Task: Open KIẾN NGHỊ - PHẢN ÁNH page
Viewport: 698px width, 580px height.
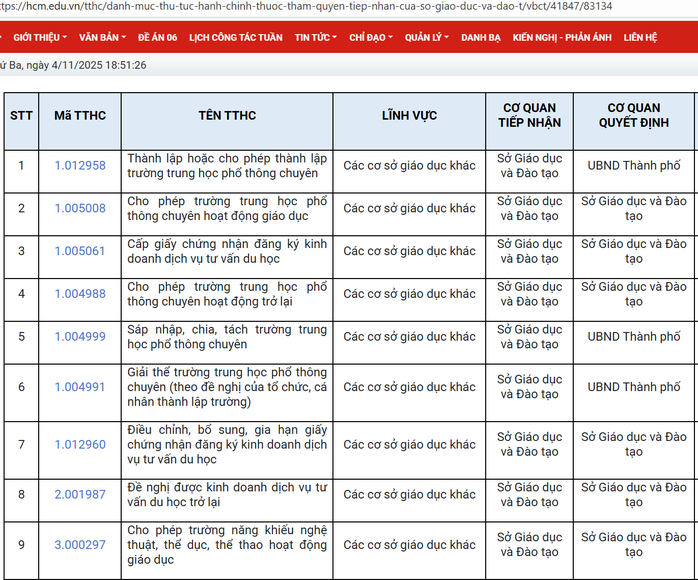Action: (561, 37)
